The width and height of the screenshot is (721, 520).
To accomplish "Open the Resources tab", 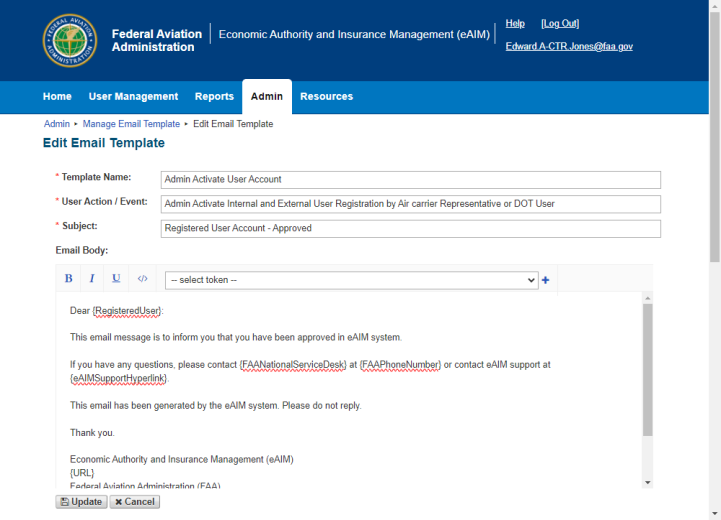I will [326, 97].
